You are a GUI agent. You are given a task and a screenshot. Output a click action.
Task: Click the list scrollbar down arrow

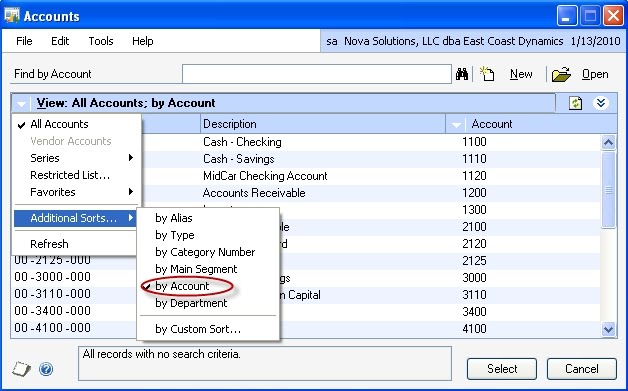(608, 329)
